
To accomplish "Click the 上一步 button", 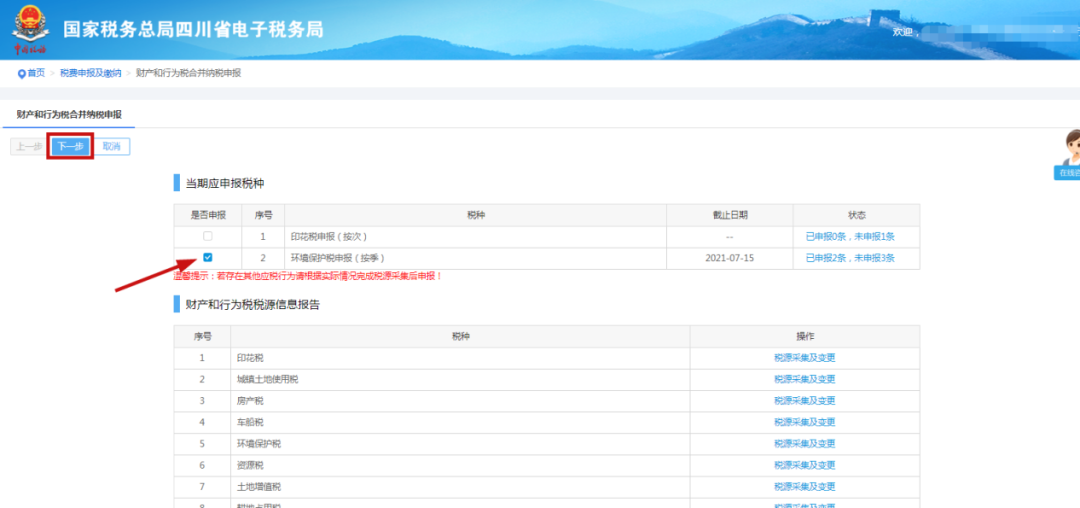I will [x=29, y=147].
